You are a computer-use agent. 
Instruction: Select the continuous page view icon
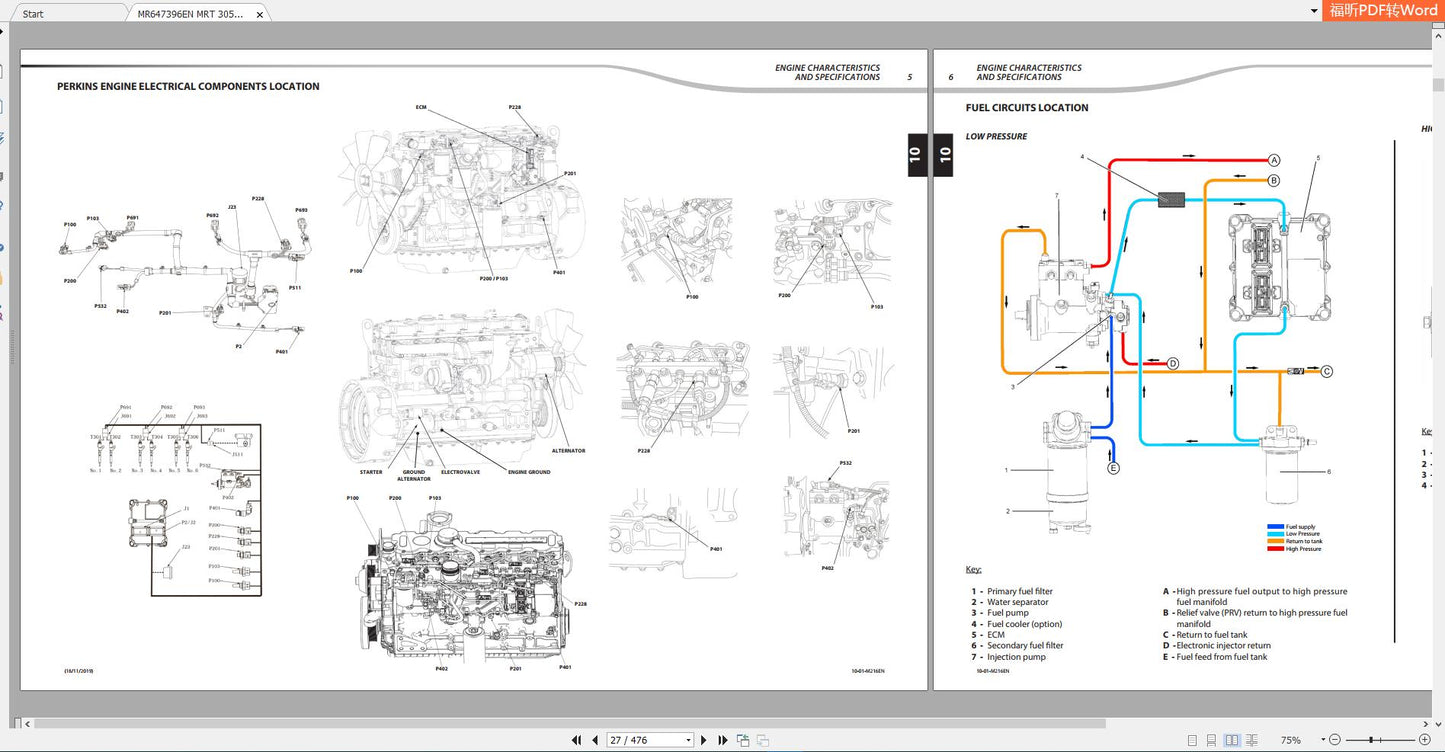(x=1212, y=740)
